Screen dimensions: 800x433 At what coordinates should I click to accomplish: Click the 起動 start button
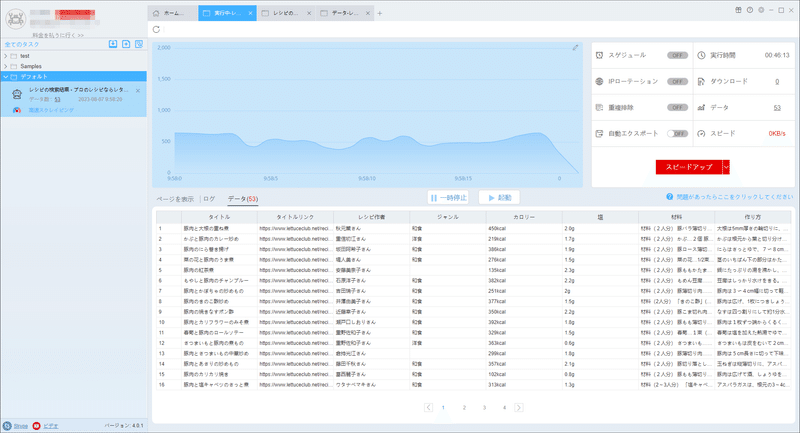tap(499, 197)
